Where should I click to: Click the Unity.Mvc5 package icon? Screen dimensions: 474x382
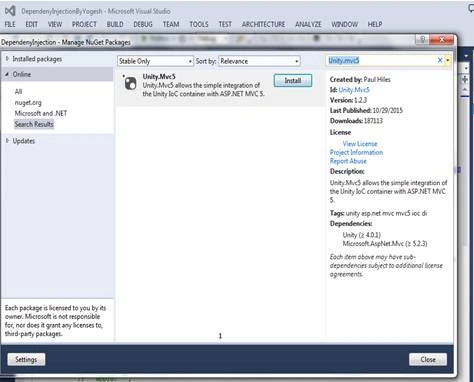[130, 83]
